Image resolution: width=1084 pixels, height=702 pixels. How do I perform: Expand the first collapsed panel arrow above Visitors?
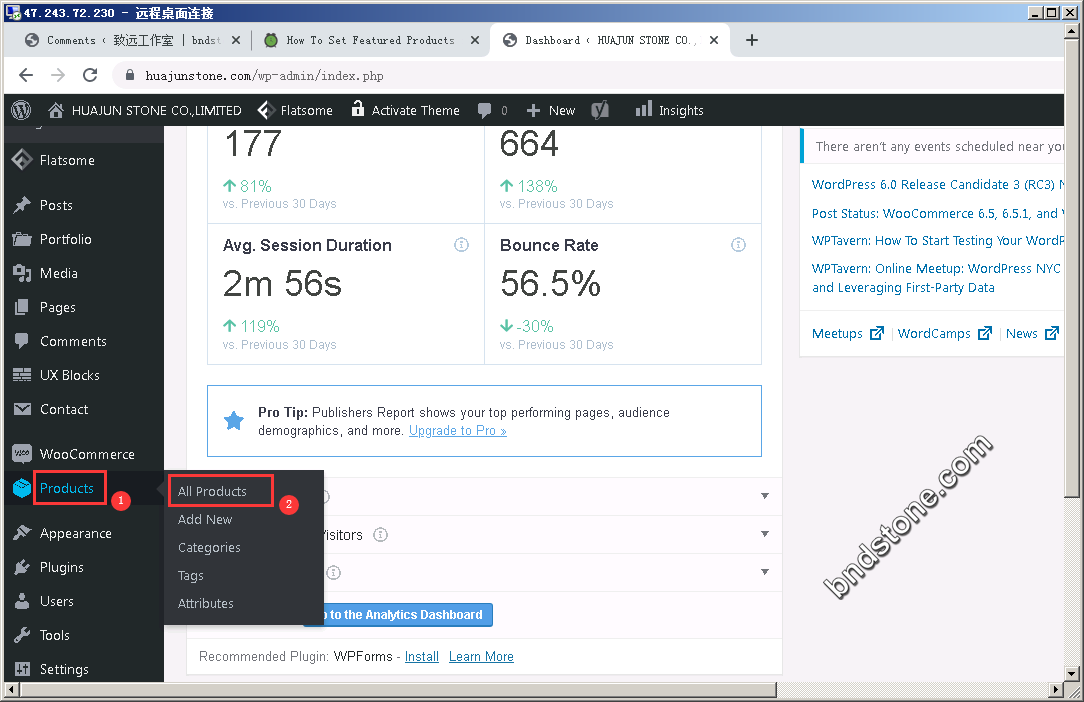pyautogui.click(x=765, y=496)
